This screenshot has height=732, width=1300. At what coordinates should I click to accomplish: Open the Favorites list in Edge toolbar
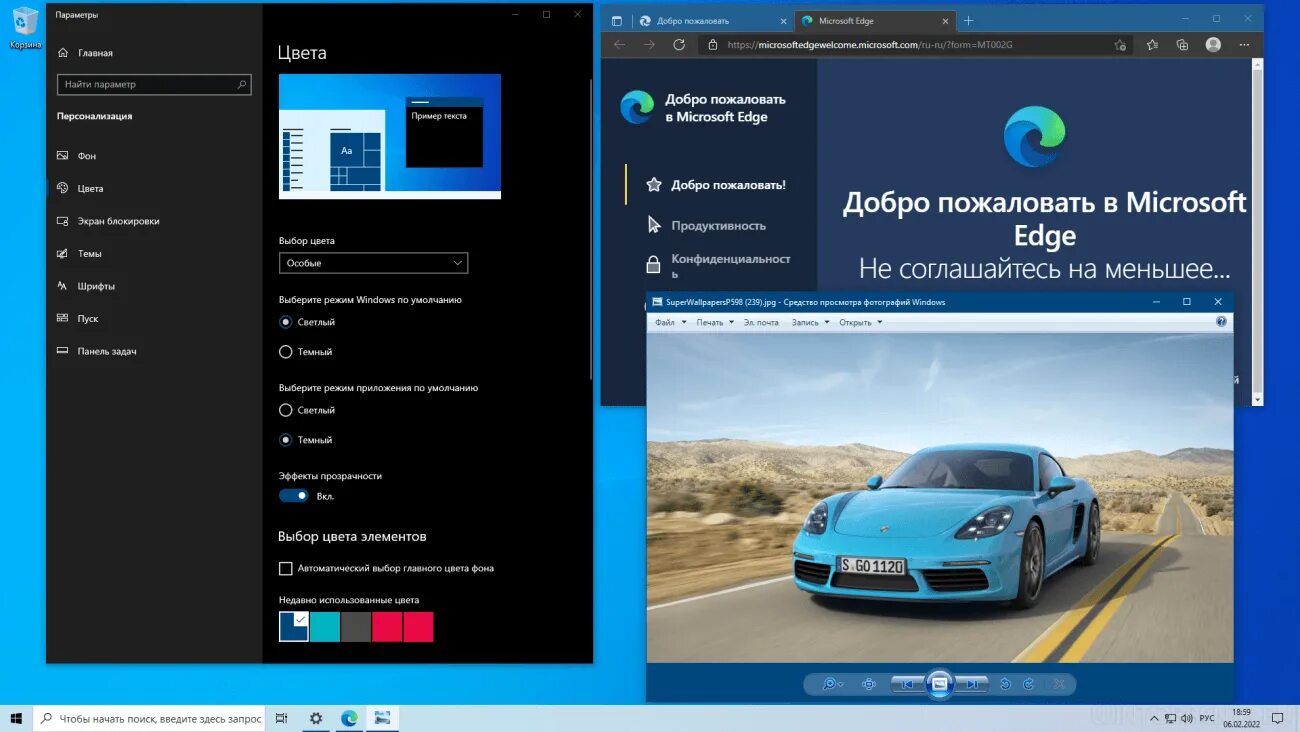point(1153,45)
